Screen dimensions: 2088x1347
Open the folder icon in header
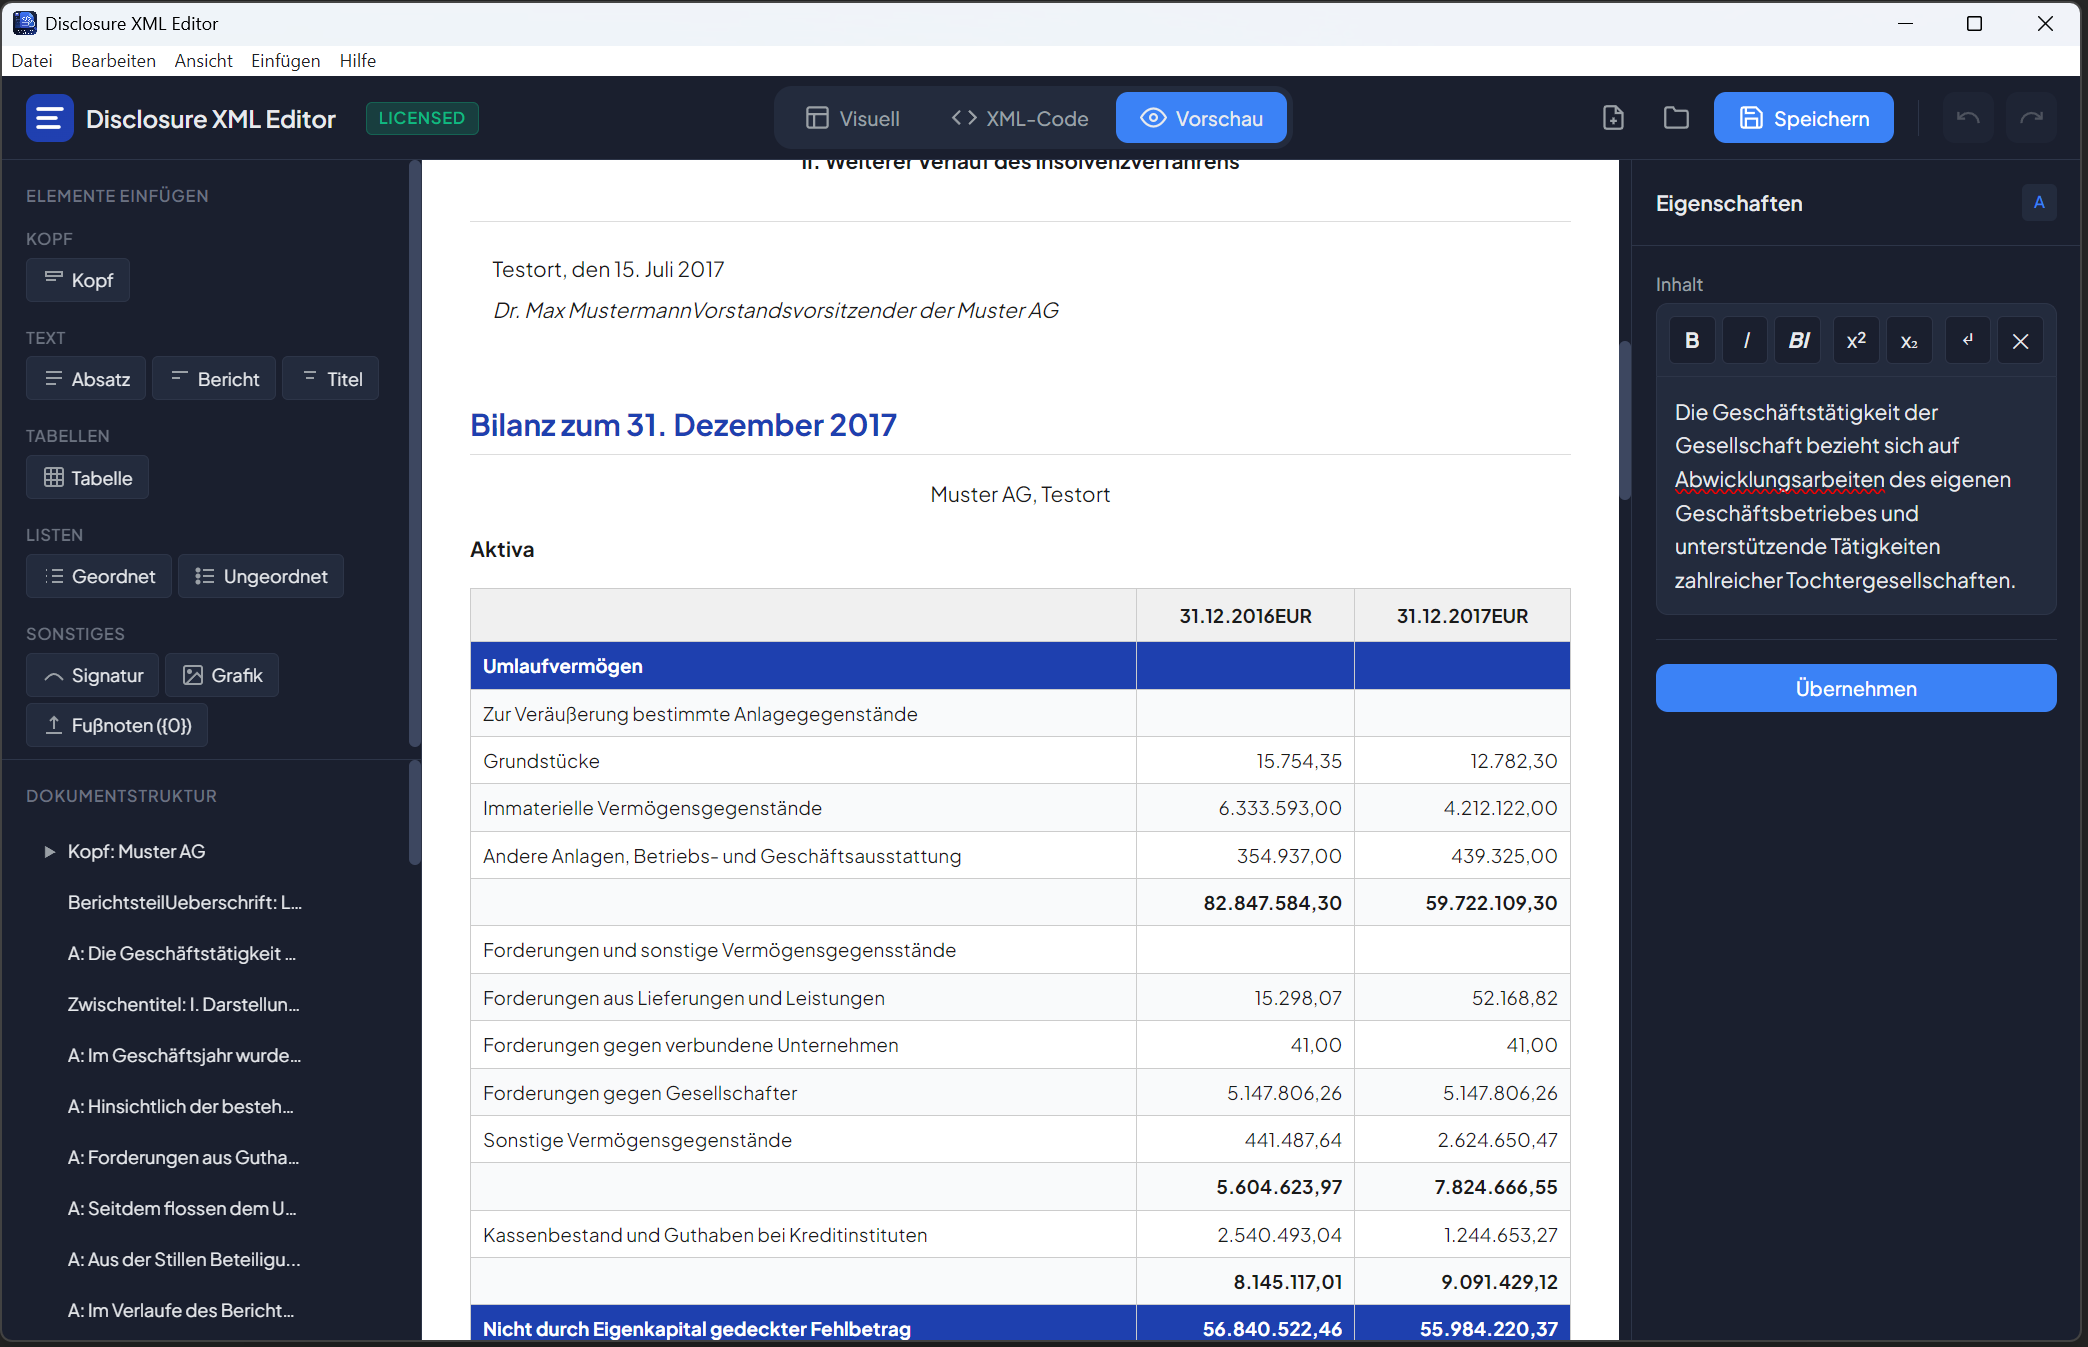point(1676,118)
